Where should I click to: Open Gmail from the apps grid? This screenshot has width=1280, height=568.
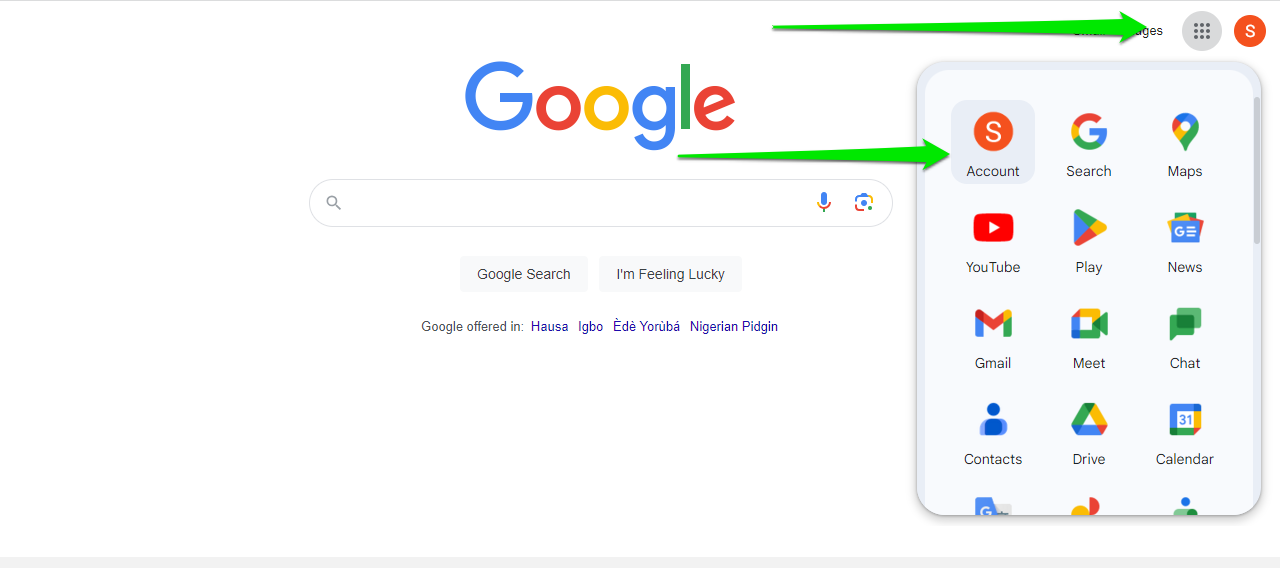pos(993,334)
